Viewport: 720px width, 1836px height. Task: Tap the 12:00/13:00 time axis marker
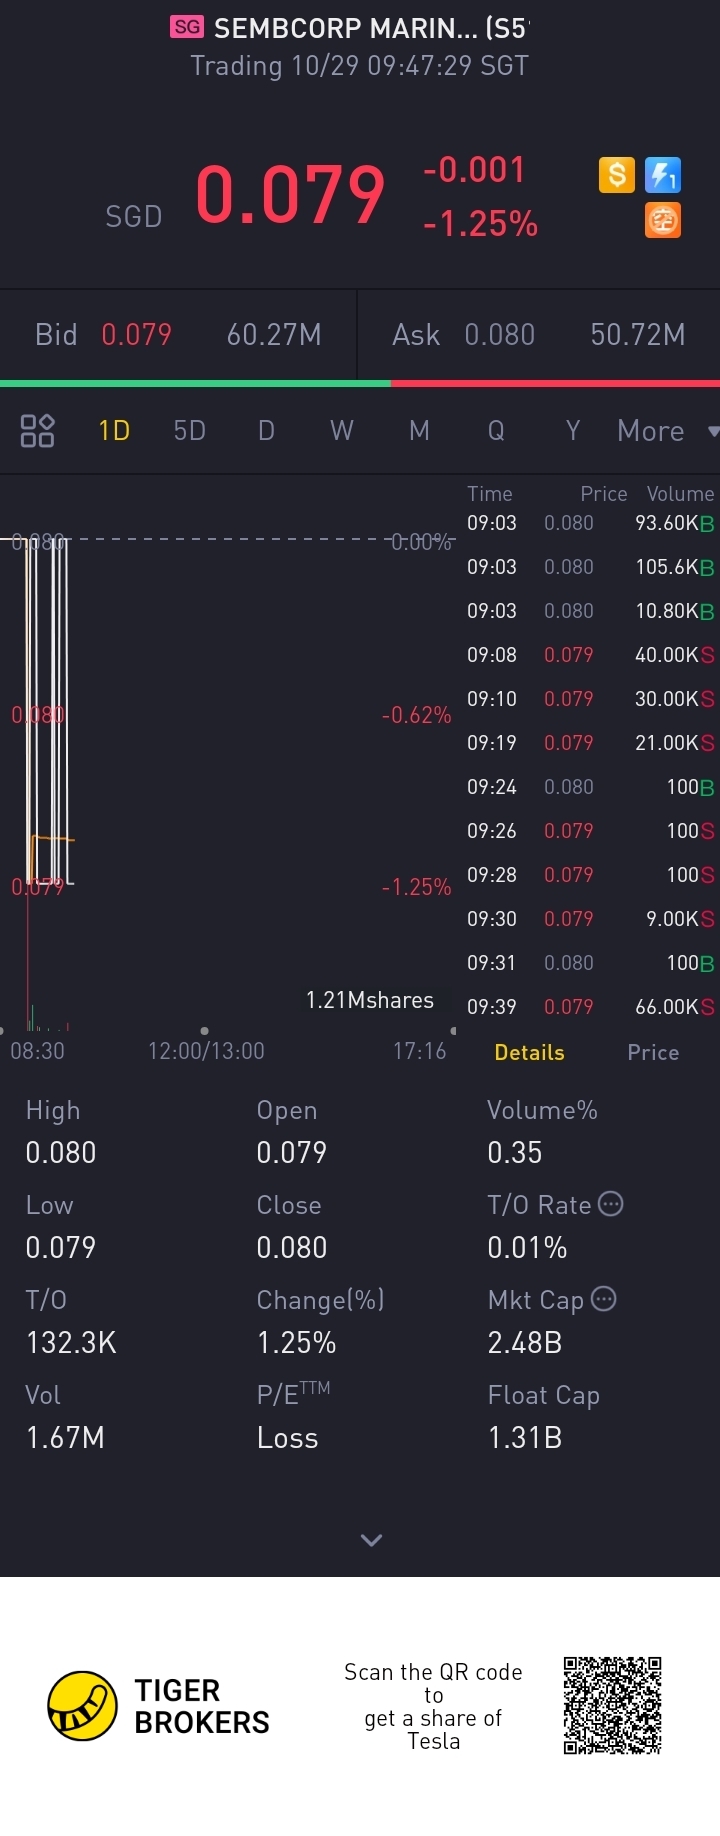coord(206,1051)
